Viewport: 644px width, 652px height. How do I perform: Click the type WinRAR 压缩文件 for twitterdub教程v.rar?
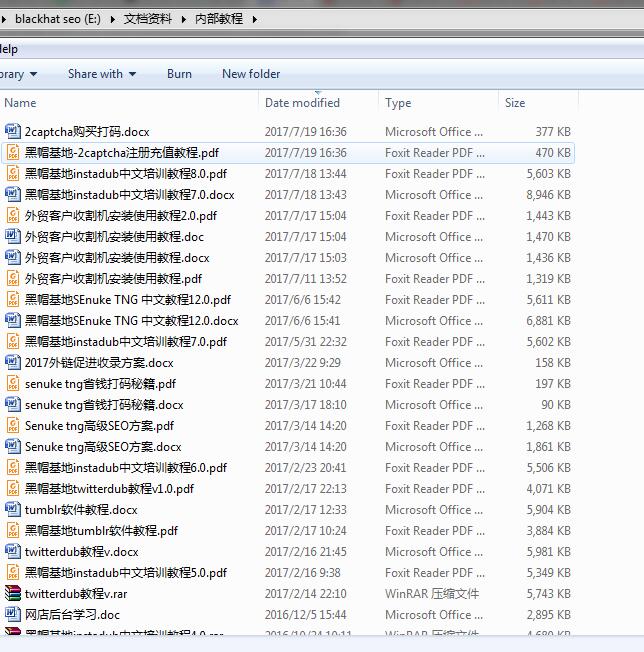pos(432,594)
